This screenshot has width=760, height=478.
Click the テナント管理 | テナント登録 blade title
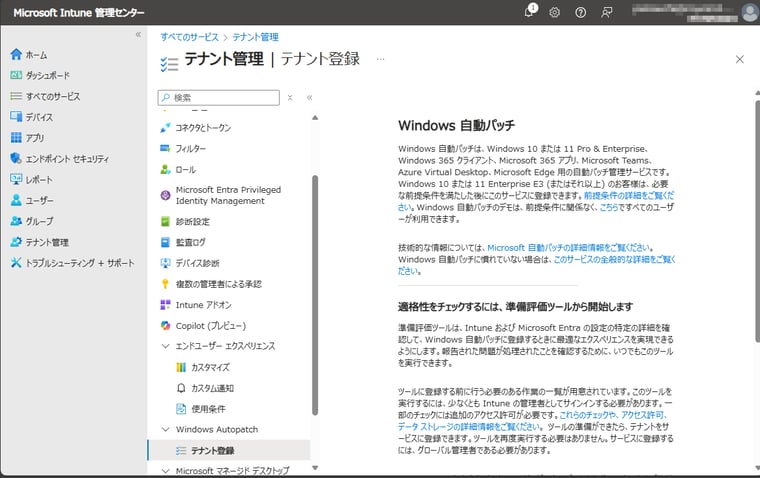click(272, 59)
